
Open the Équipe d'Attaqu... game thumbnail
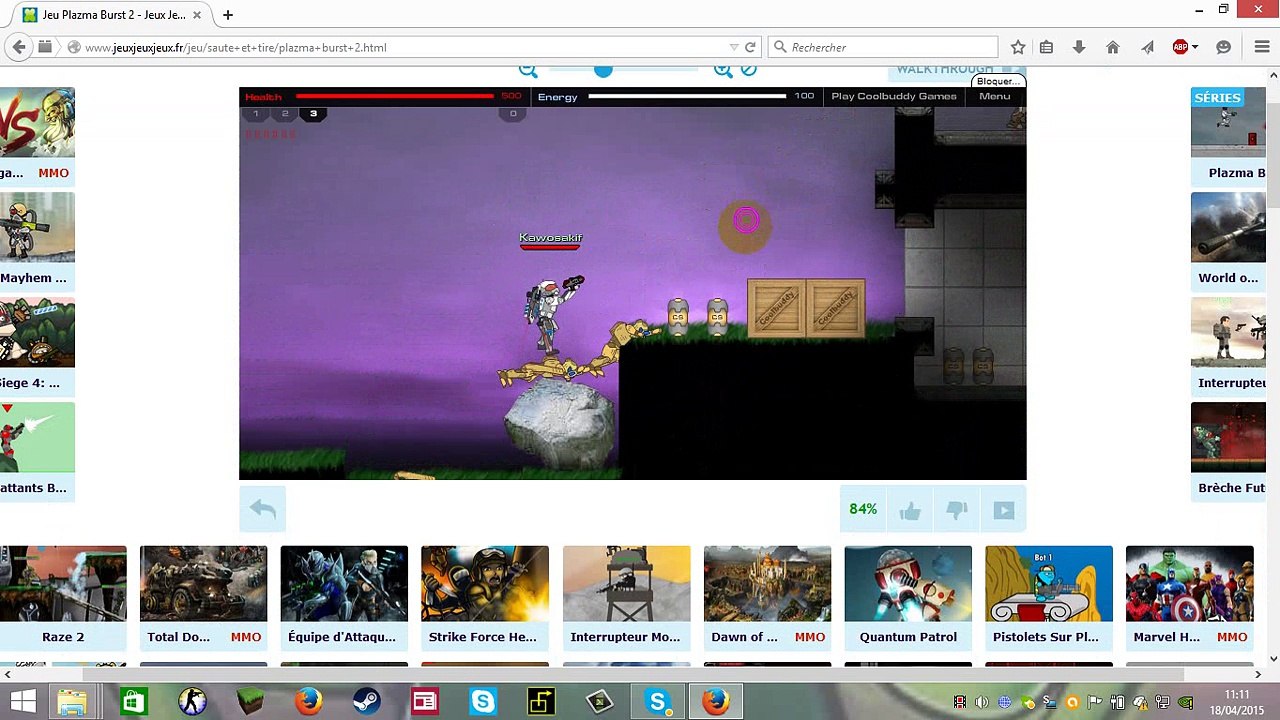344,584
